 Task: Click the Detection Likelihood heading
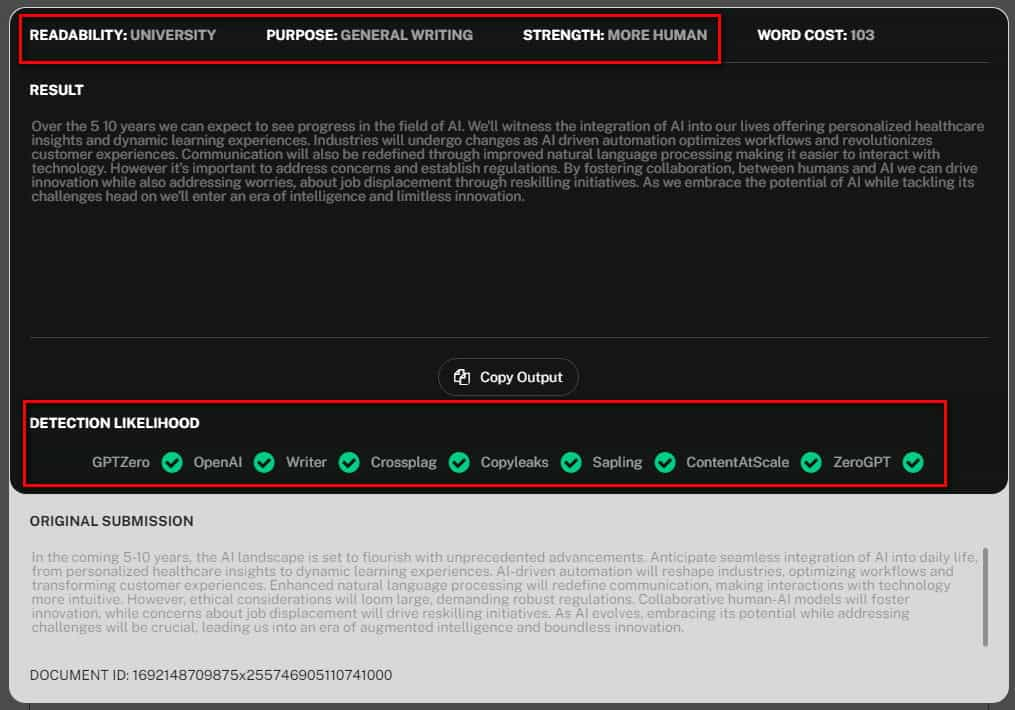pos(114,423)
